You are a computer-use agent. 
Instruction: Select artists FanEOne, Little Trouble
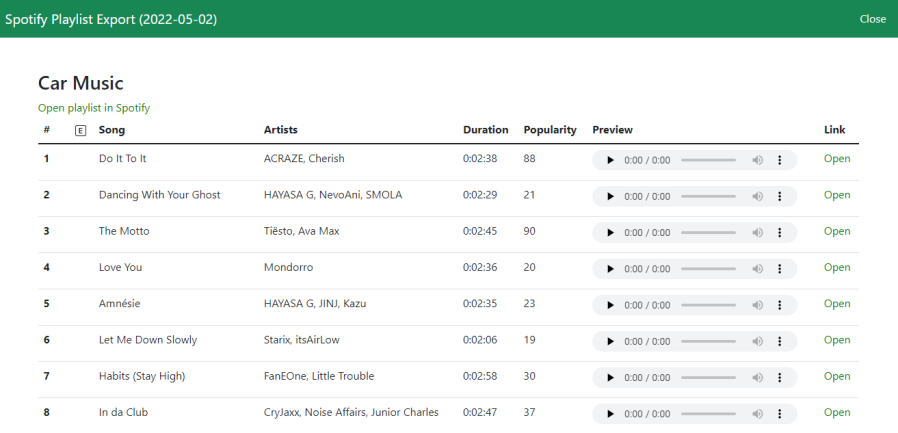pos(319,376)
